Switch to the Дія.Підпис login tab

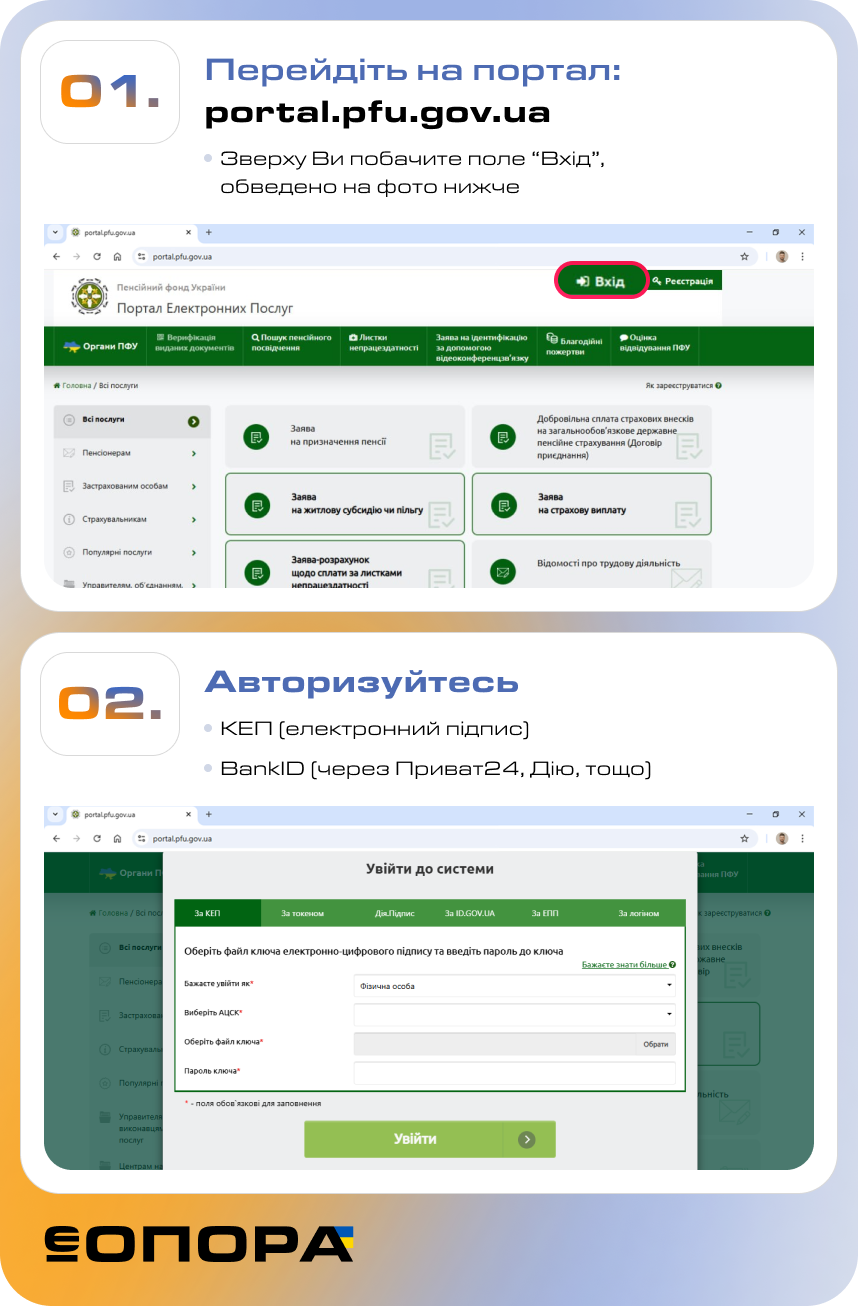[x=395, y=913]
